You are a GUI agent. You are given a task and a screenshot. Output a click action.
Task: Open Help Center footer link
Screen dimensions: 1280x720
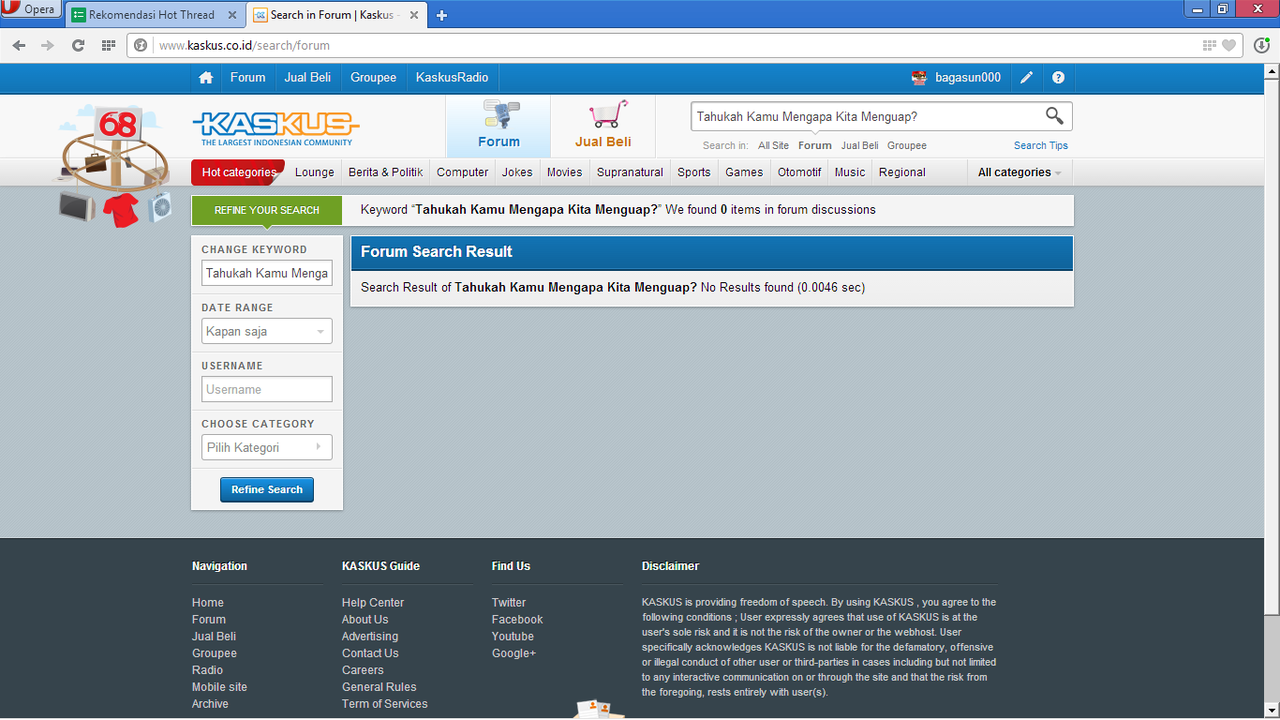pyautogui.click(x=373, y=603)
